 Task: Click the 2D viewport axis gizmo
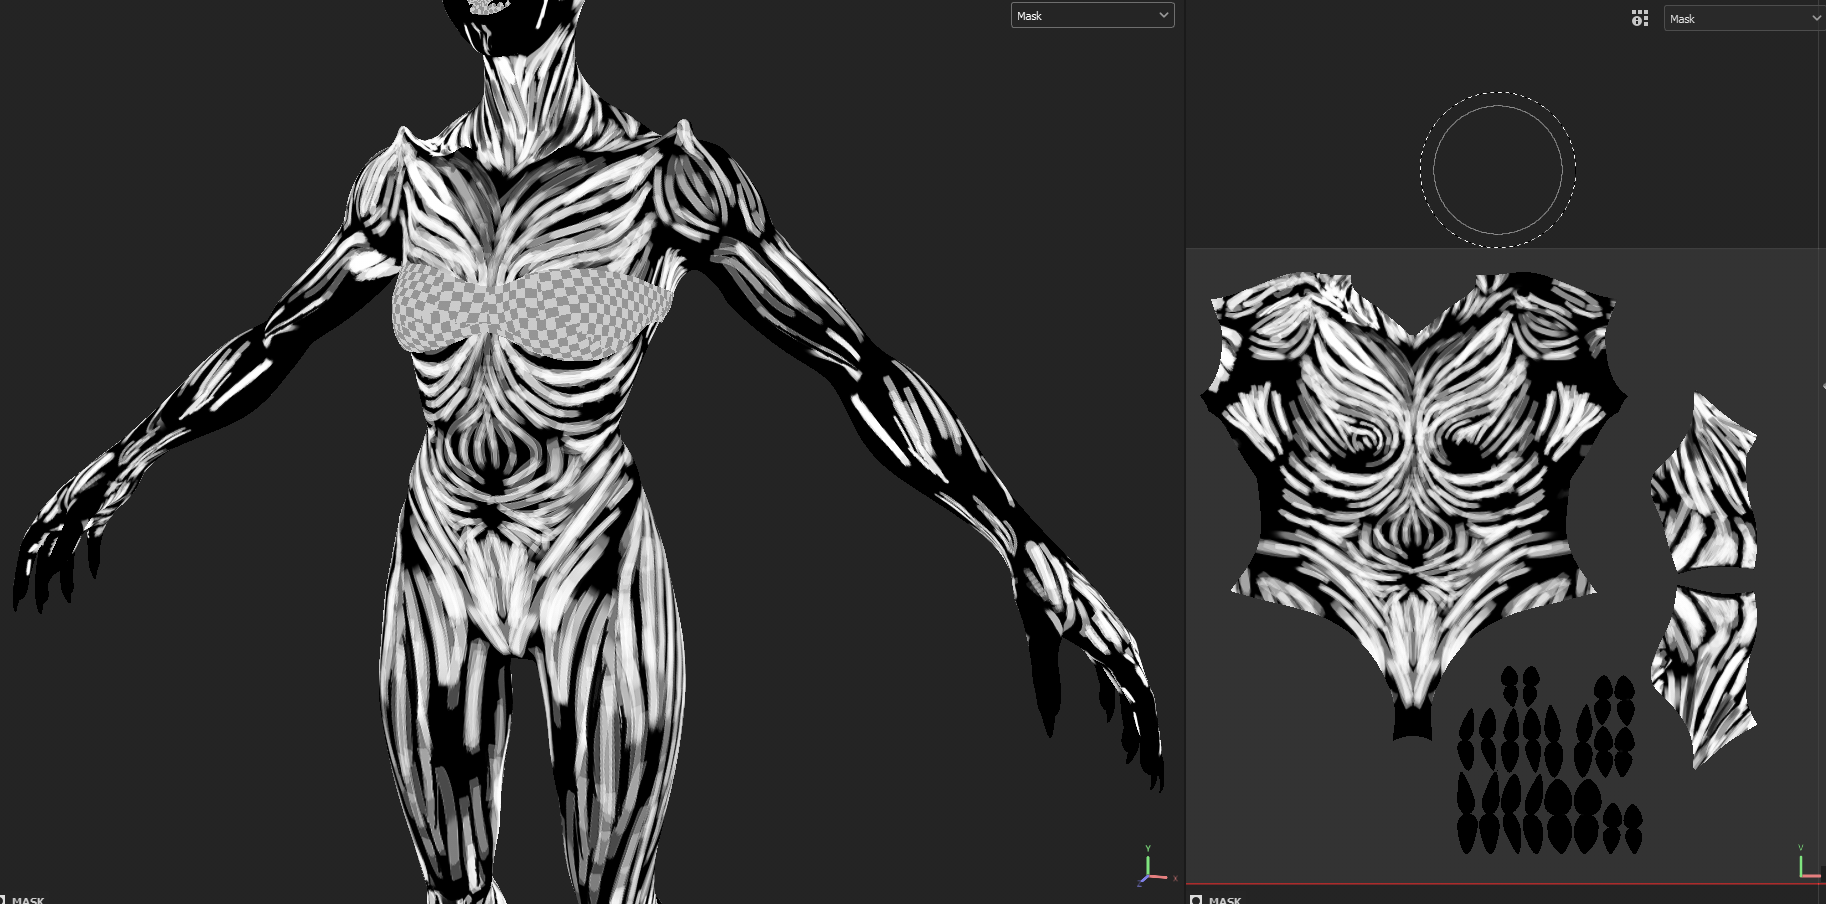coord(1808,862)
